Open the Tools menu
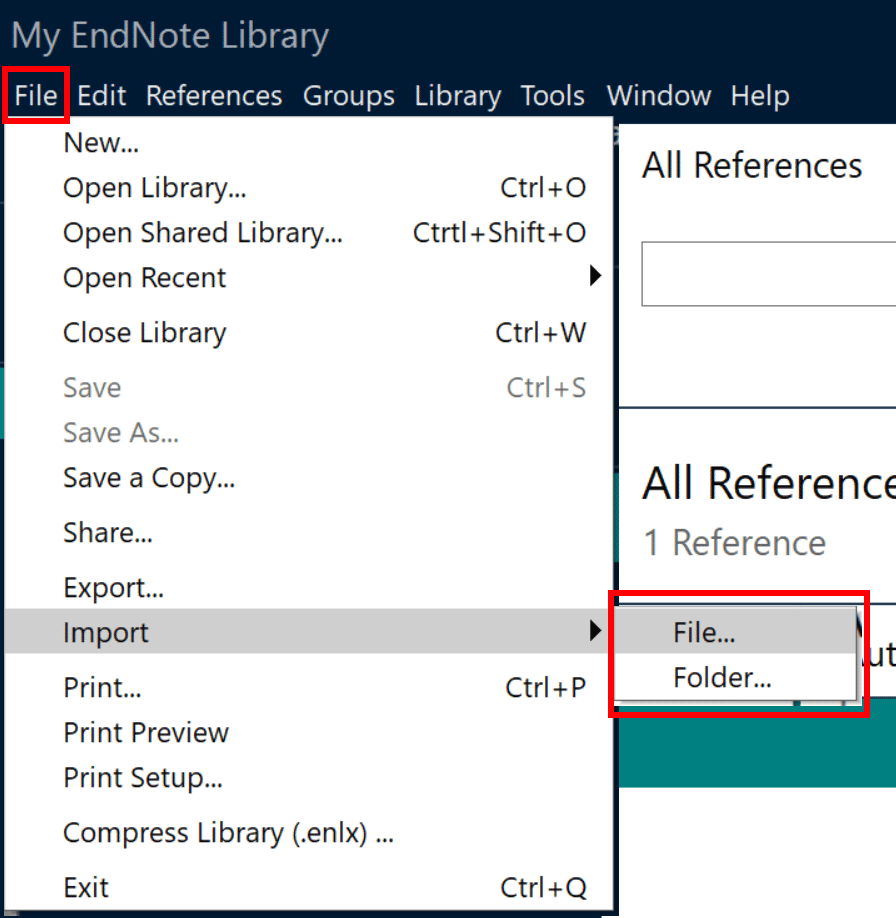Screen dimensions: 896x918 (553, 96)
